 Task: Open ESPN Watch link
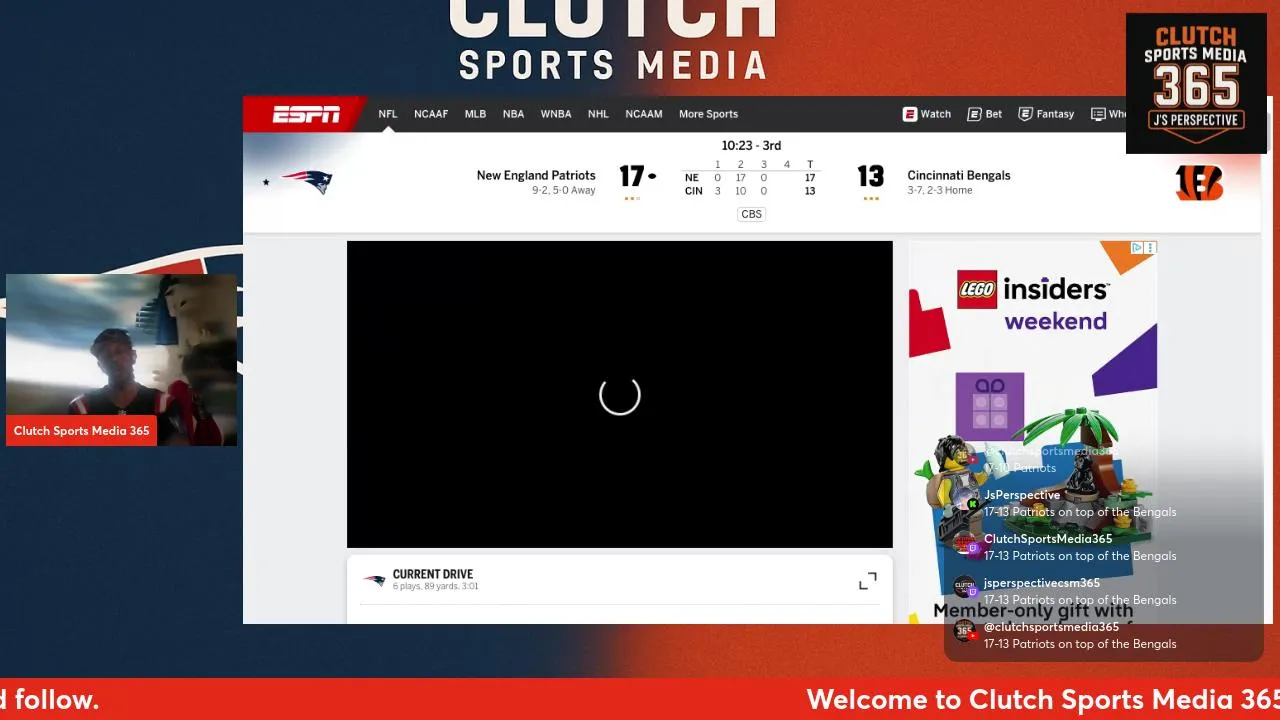coord(927,114)
